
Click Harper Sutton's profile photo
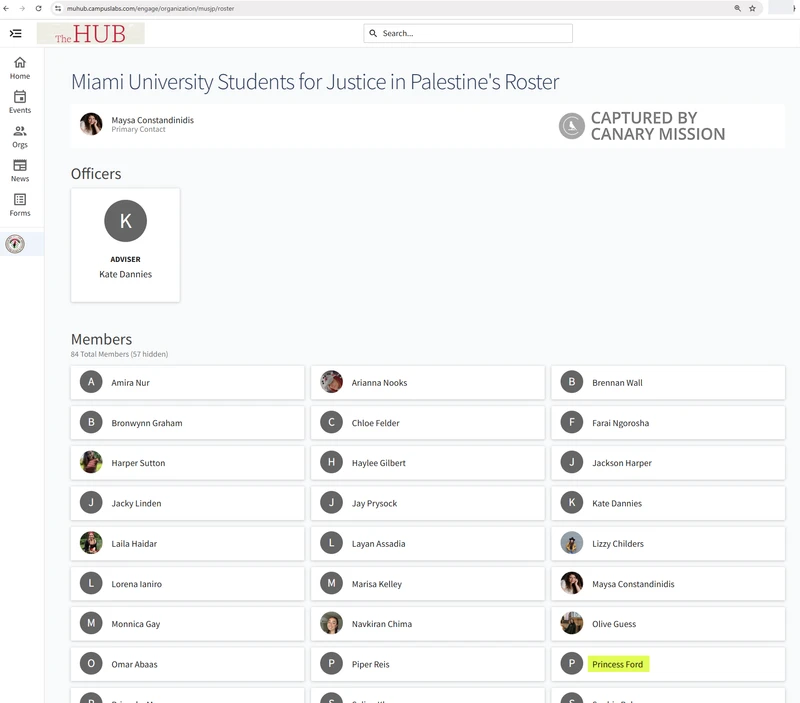click(x=91, y=462)
